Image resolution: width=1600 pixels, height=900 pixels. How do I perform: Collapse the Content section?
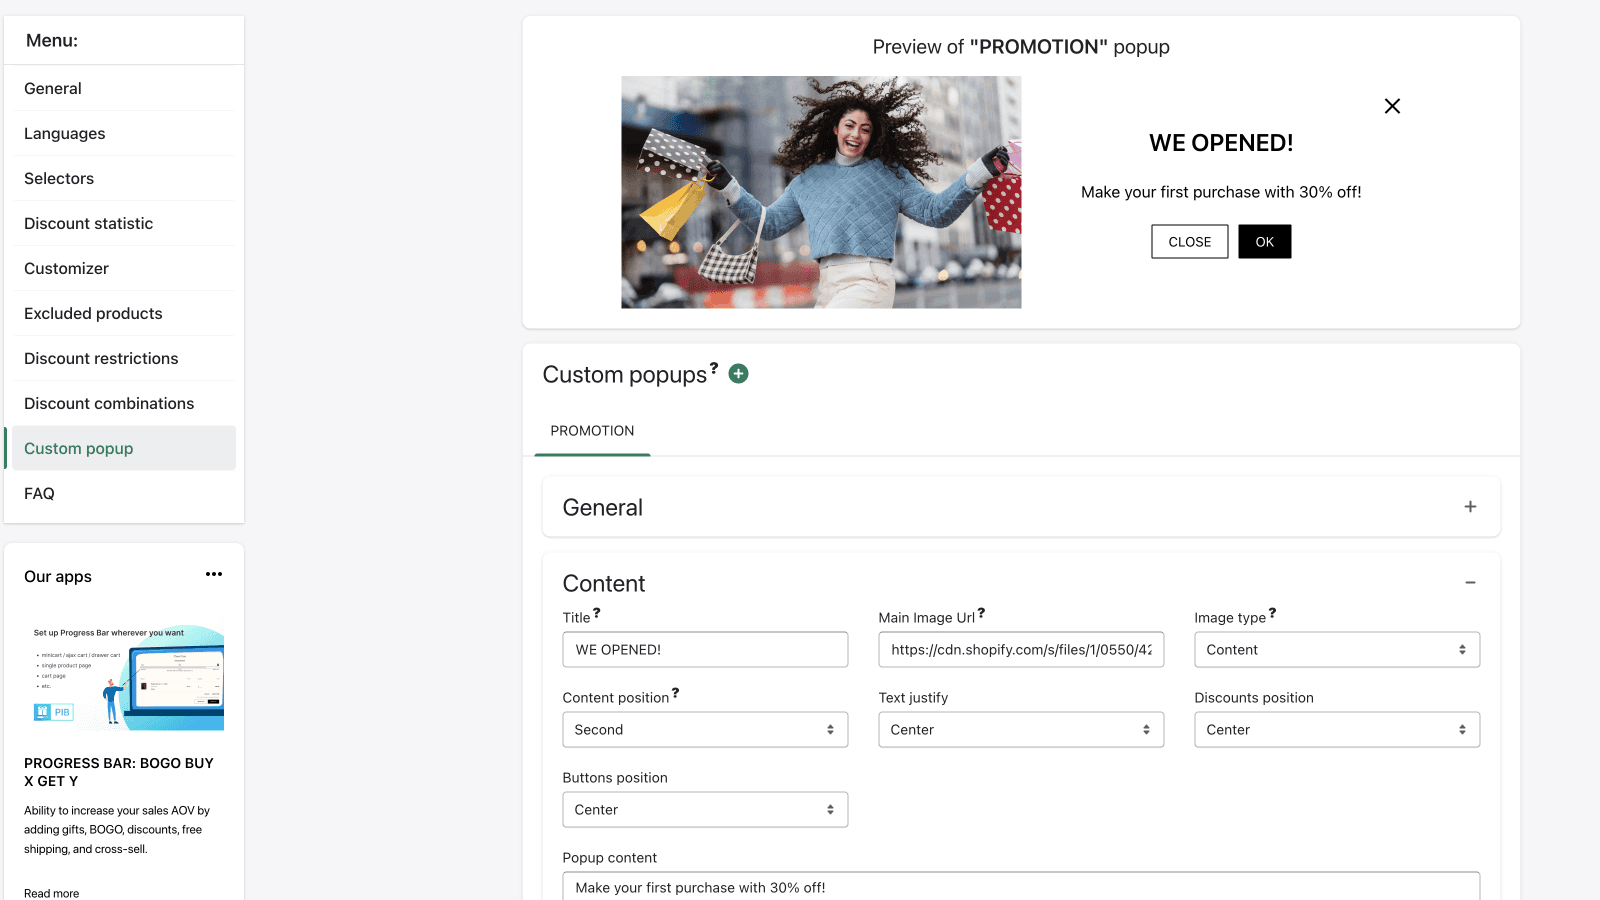(1470, 582)
